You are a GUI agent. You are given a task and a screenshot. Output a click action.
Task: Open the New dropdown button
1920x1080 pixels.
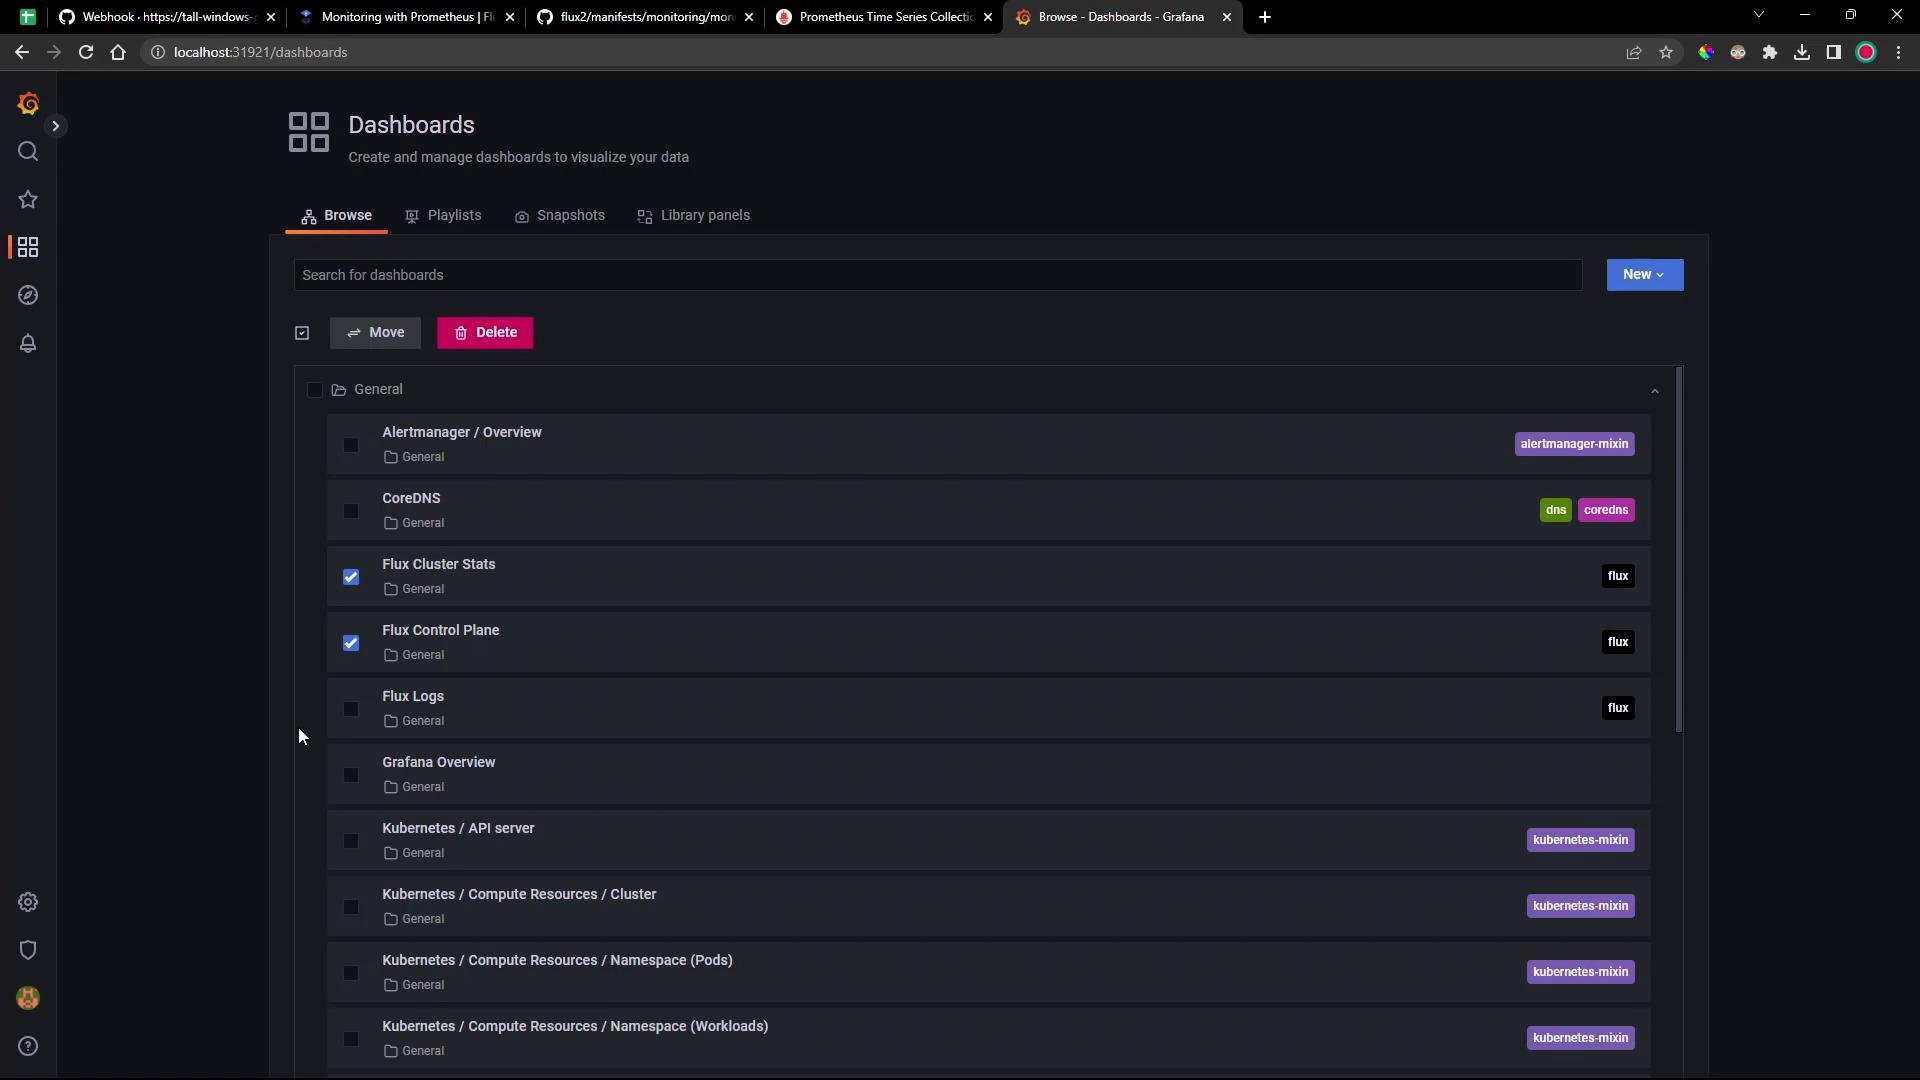1645,275
